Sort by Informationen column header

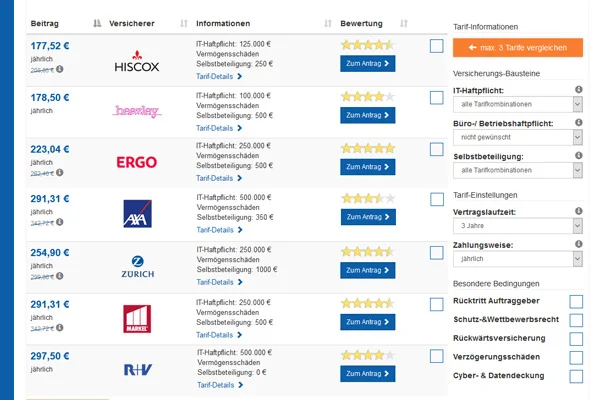point(223,24)
